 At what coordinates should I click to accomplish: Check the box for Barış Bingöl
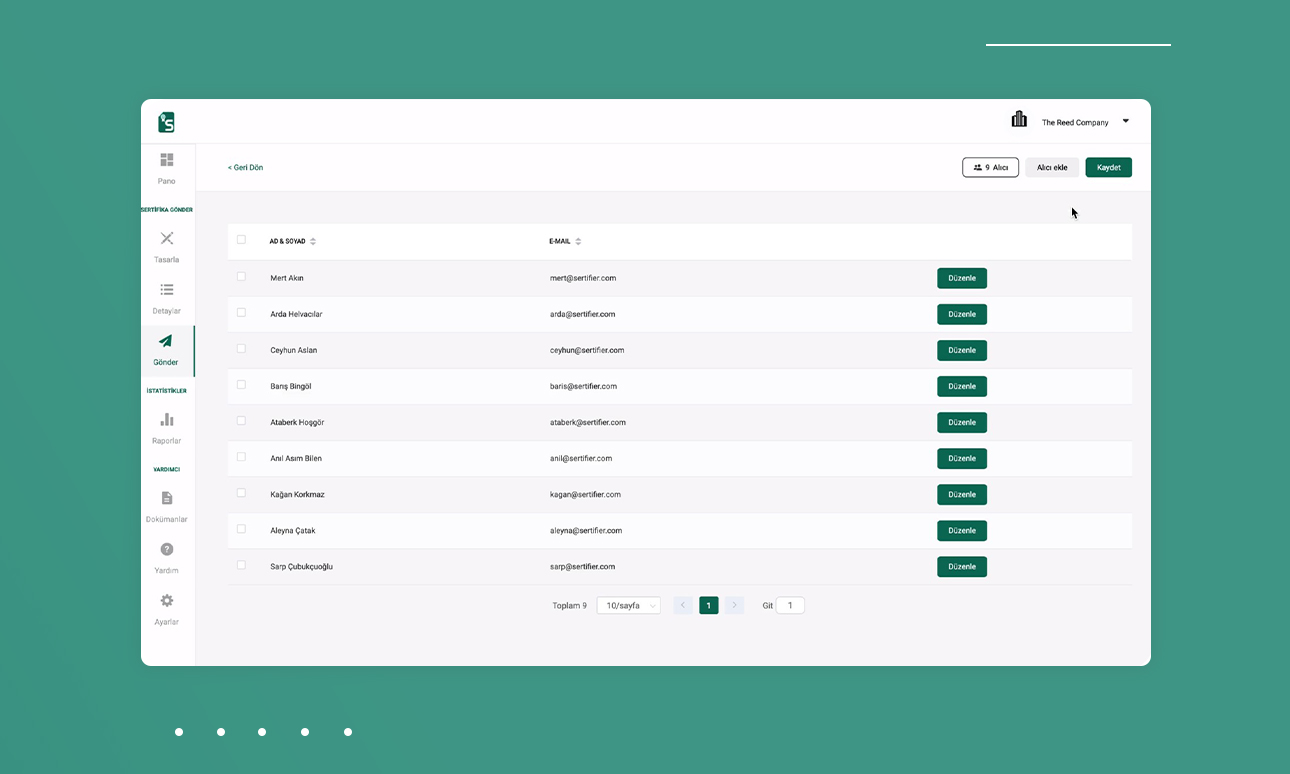[x=241, y=385]
